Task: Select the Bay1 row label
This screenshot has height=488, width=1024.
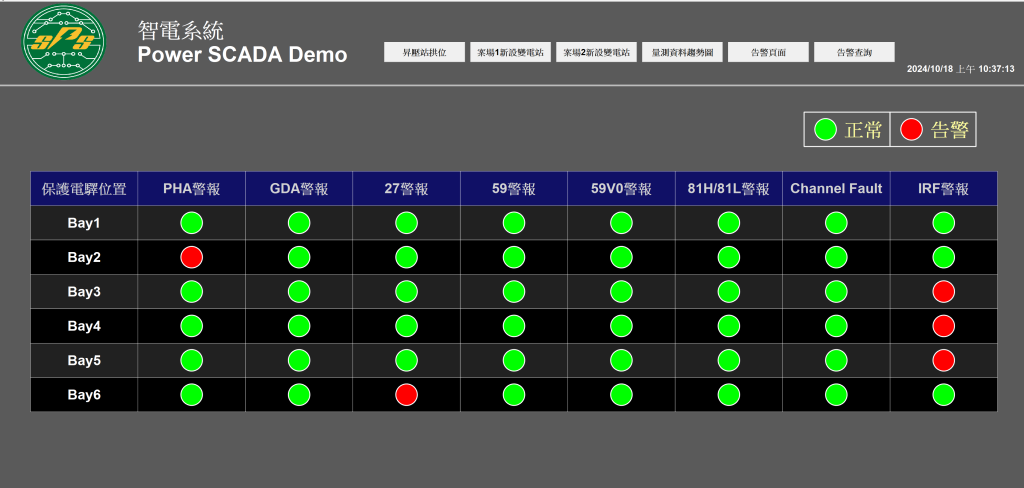Action: pos(84,223)
